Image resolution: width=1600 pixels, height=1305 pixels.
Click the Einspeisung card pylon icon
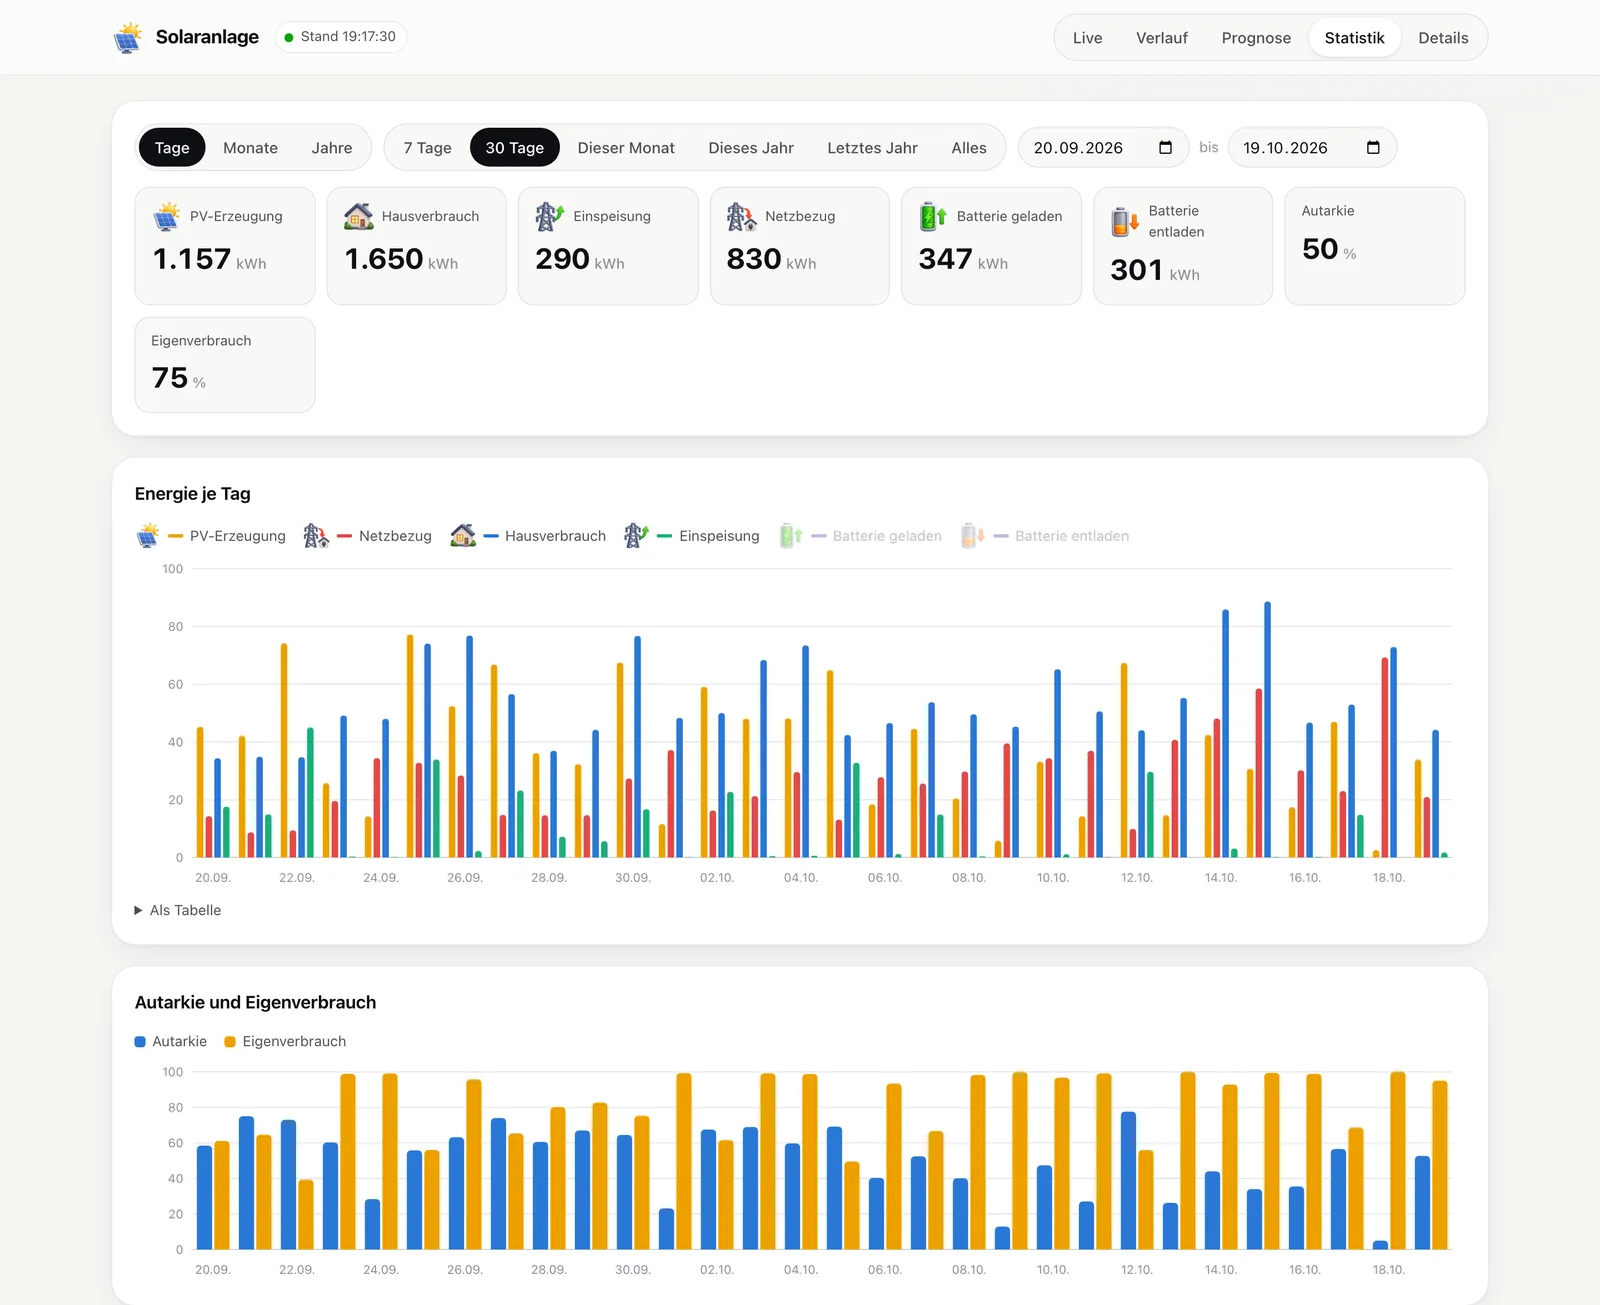(550, 216)
